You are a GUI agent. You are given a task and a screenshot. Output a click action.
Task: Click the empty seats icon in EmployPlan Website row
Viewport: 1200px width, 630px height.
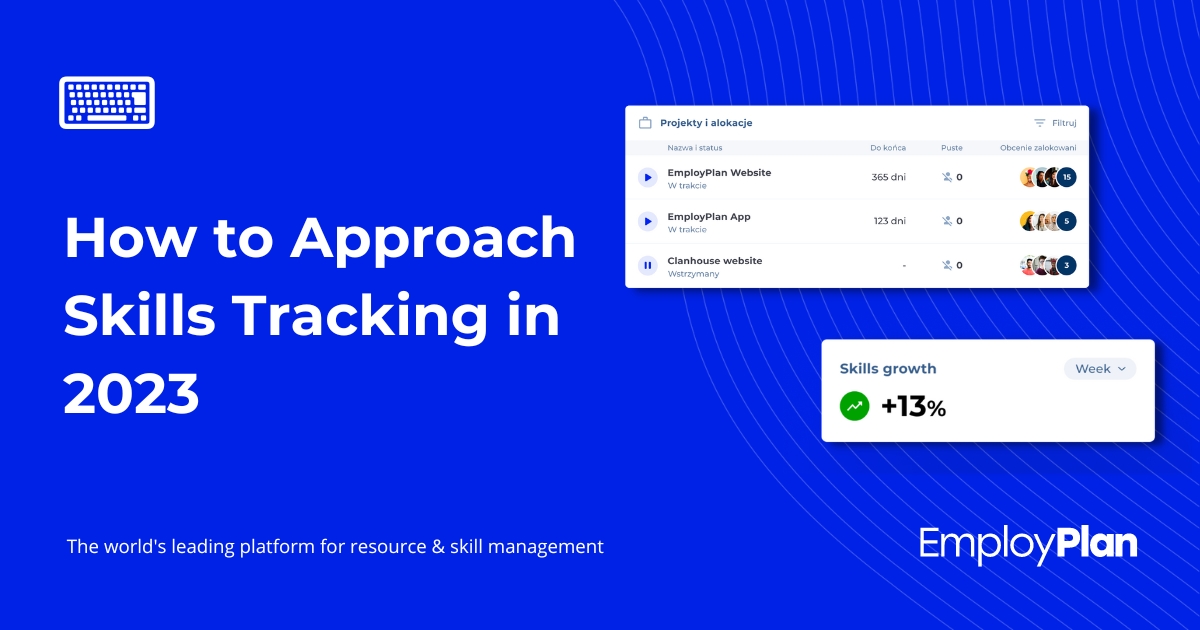[947, 177]
